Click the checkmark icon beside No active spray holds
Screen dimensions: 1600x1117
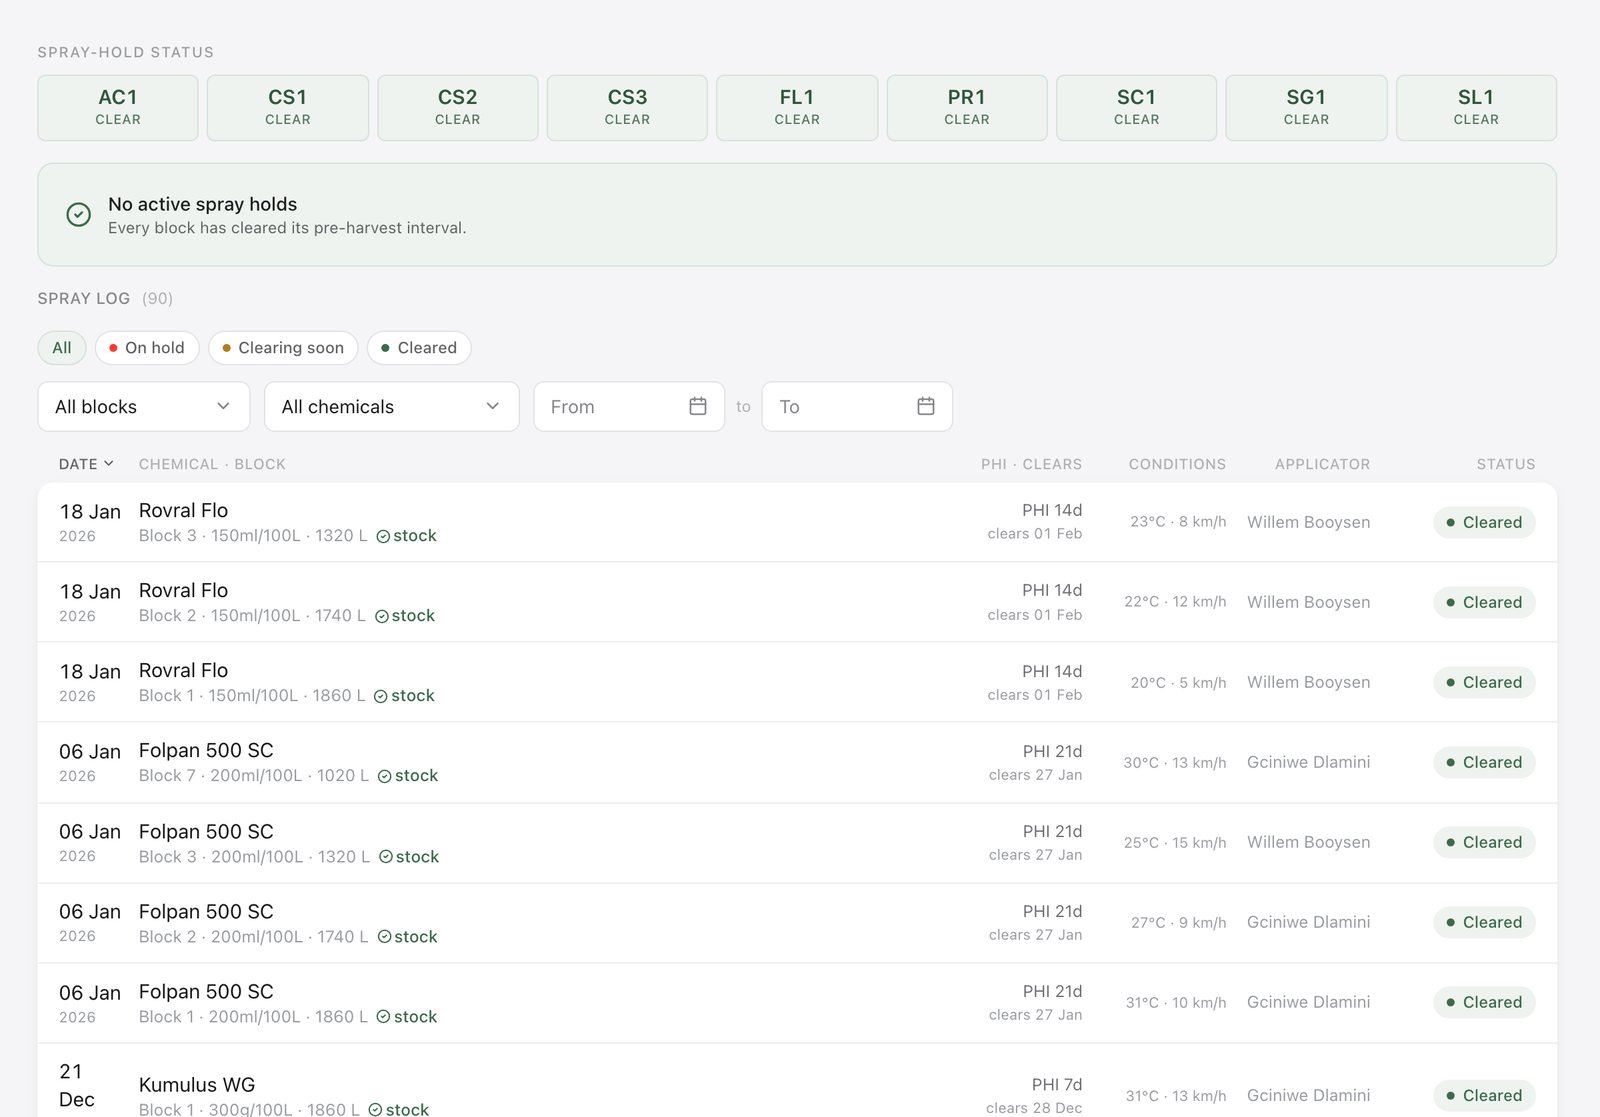coord(79,214)
